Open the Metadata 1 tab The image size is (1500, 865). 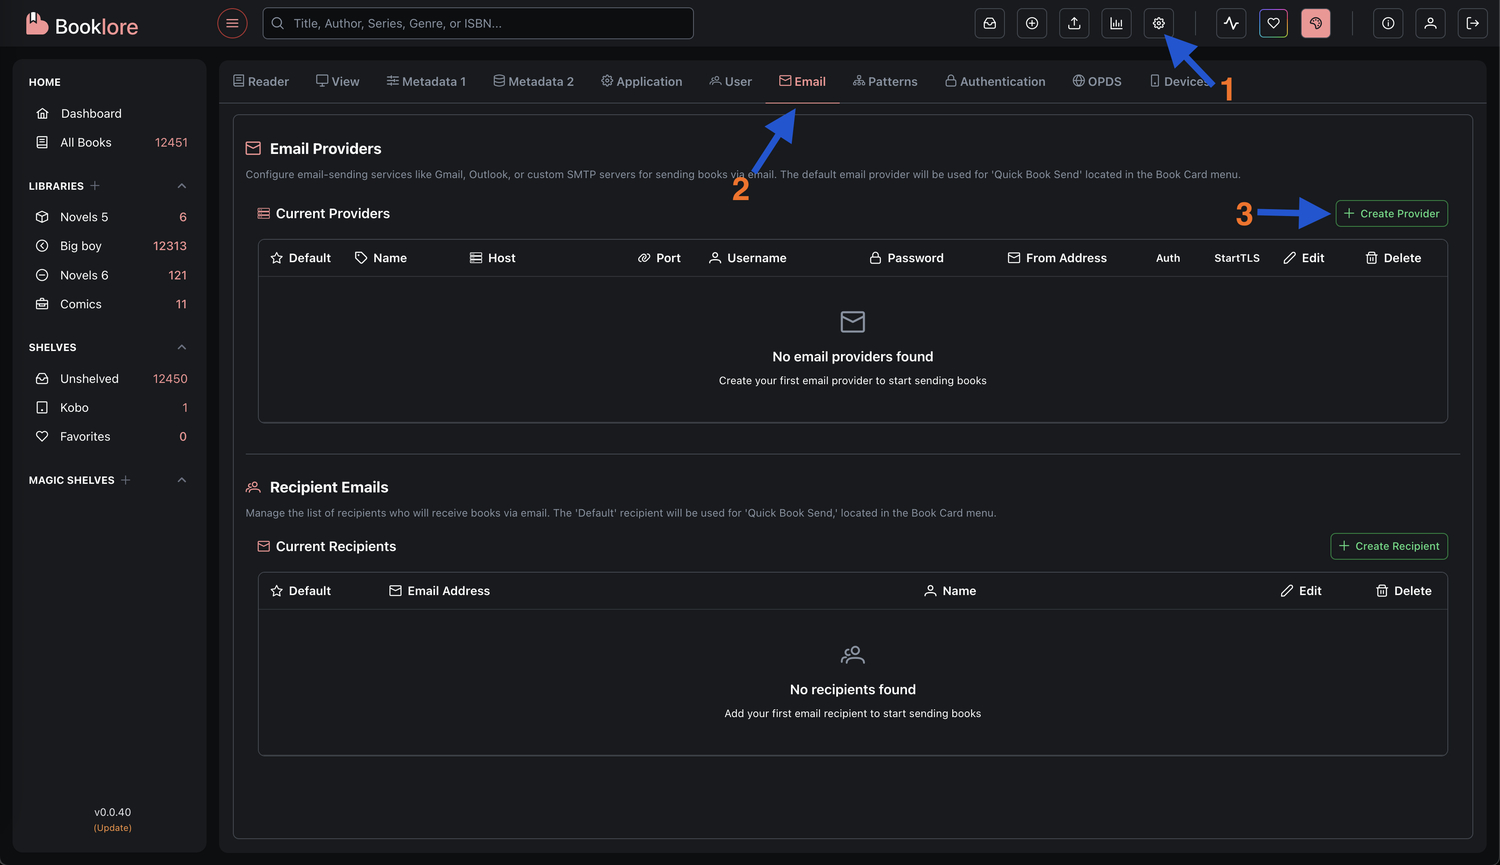[x=426, y=81]
